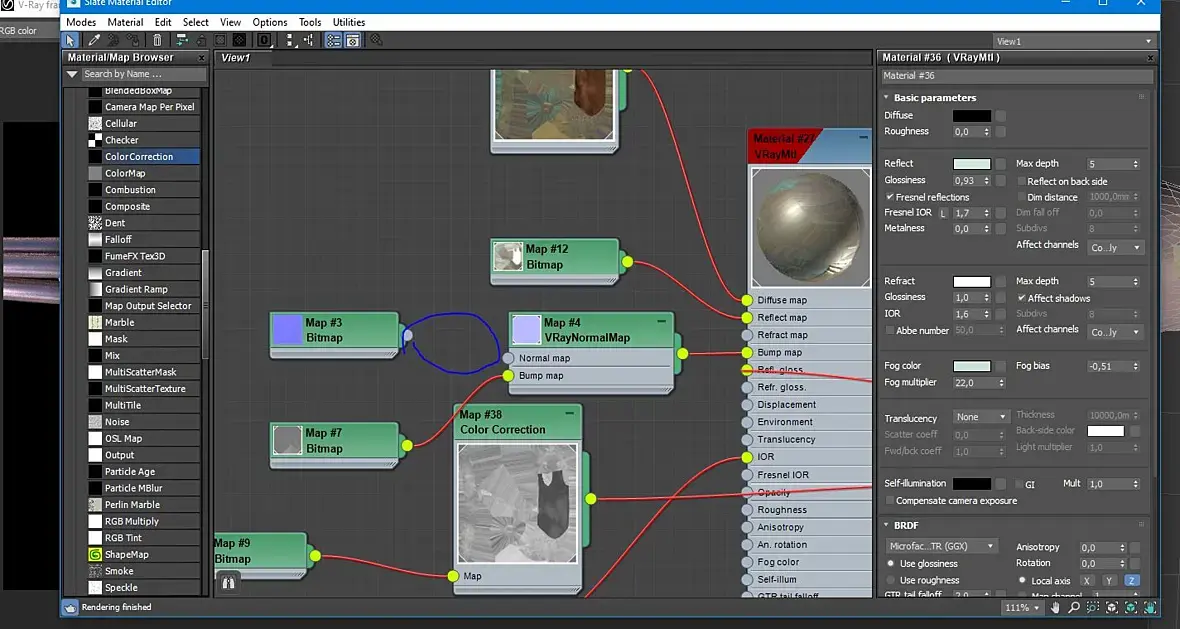
Task: Toggle the Material/Map Browser panel icon
Action: point(333,41)
